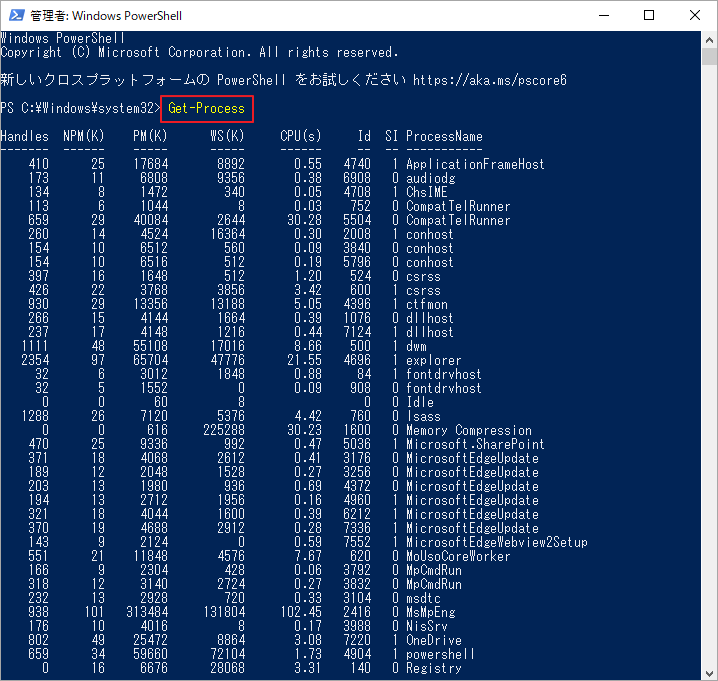Click the highlighted Get-Process command
Screen dimensions: 718x681
click(206, 108)
